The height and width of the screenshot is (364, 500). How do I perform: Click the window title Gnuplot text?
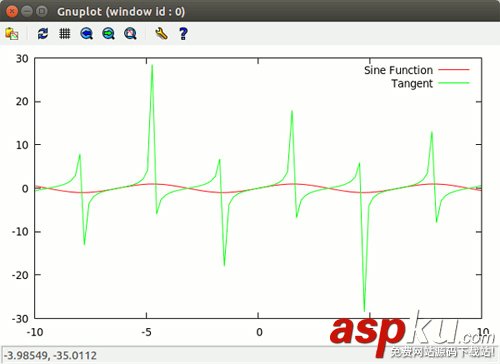click(x=121, y=12)
